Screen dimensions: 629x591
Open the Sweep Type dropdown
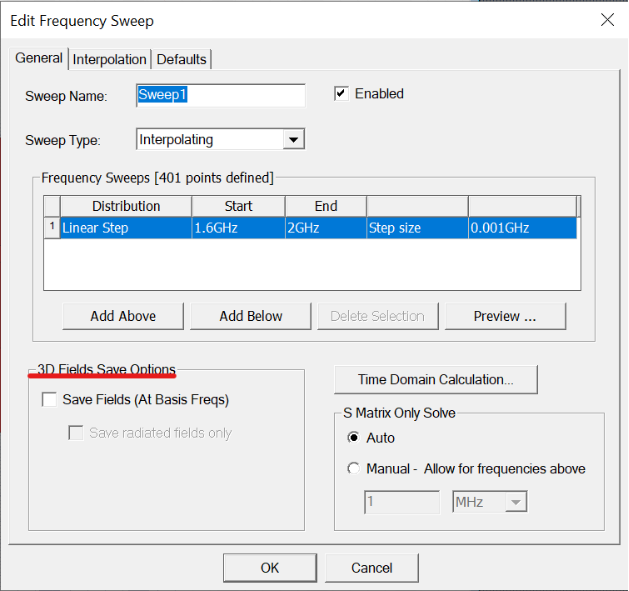pos(292,140)
